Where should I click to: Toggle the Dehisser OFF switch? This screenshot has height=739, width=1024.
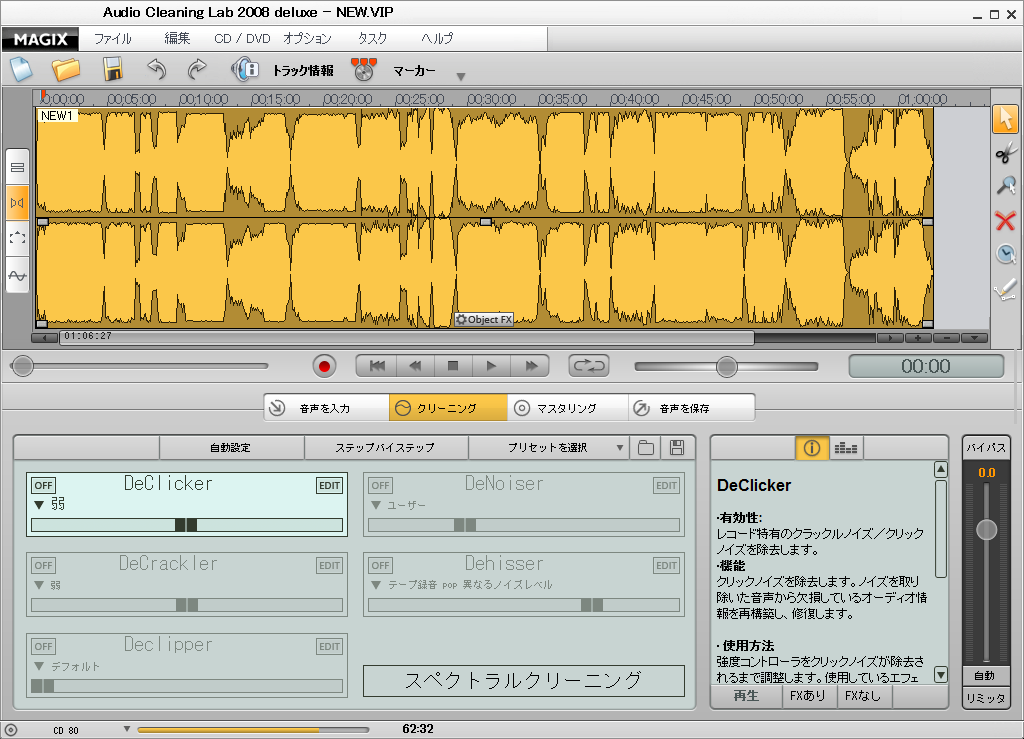coord(381,565)
